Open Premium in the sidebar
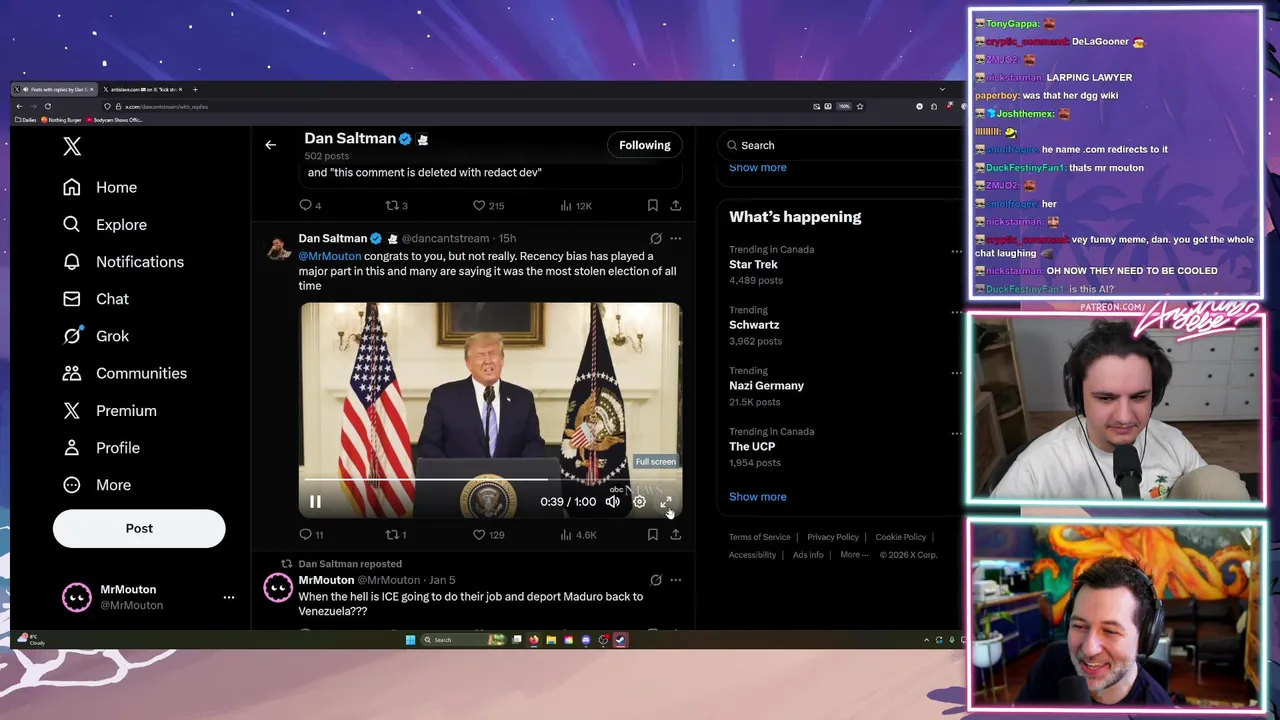Viewport: 1280px width, 720px height. (110, 411)
